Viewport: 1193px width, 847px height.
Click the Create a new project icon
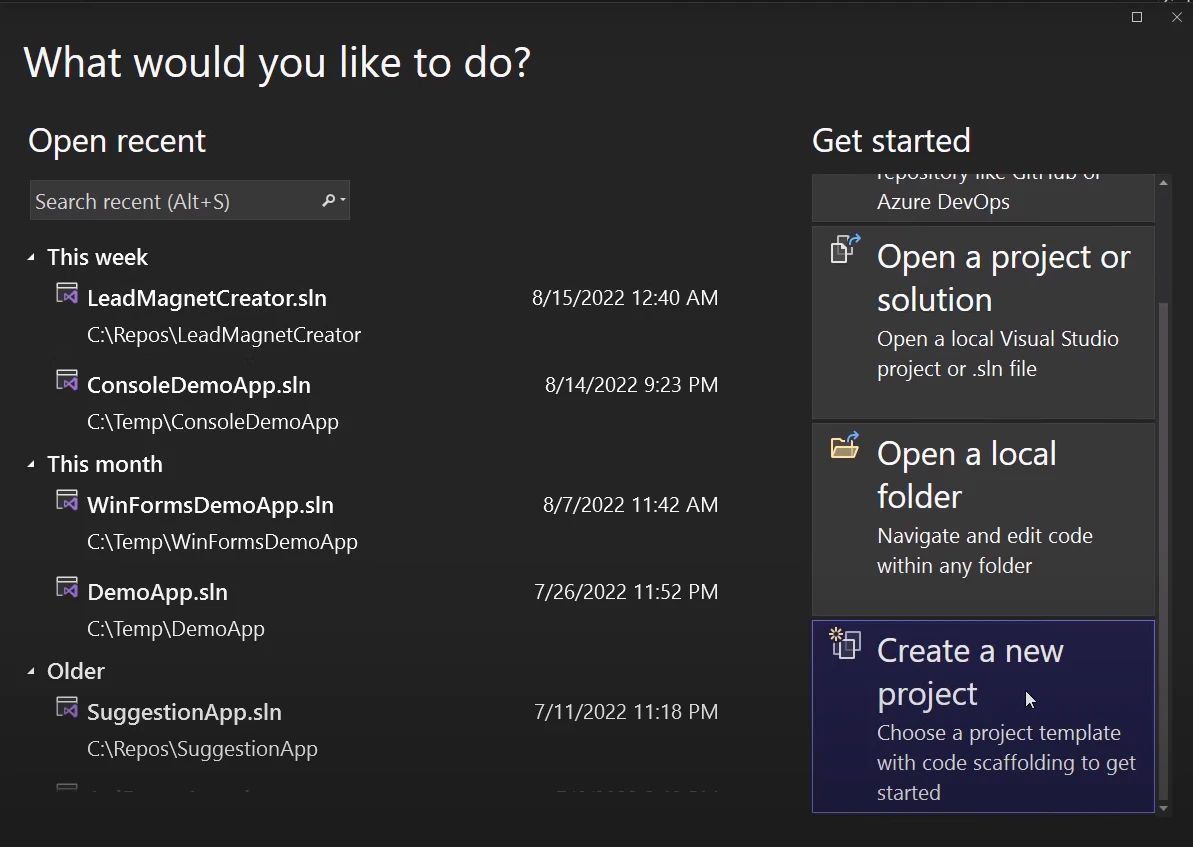point(845,643)
